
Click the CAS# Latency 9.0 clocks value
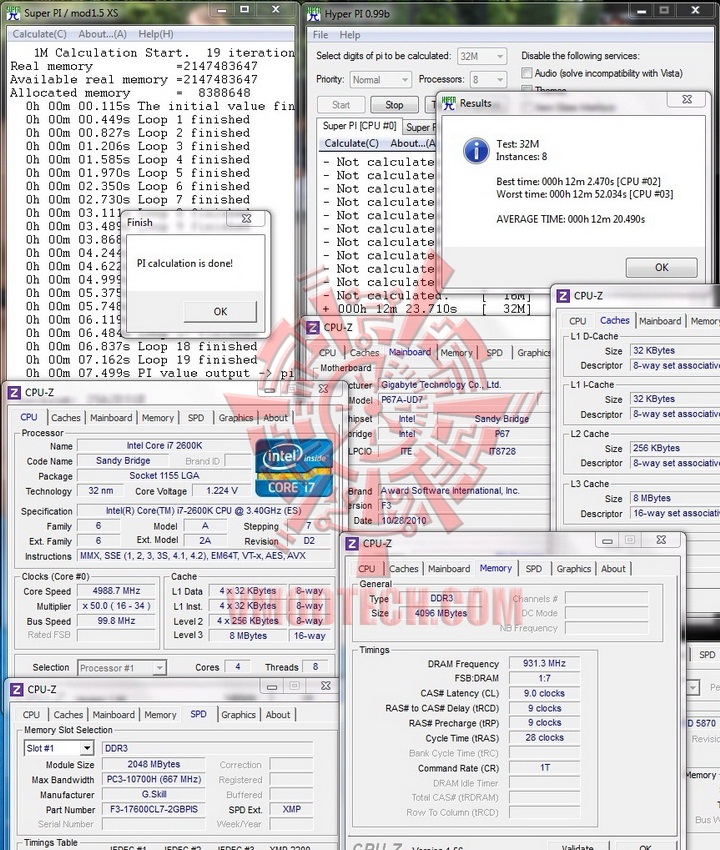click(544, 693)
